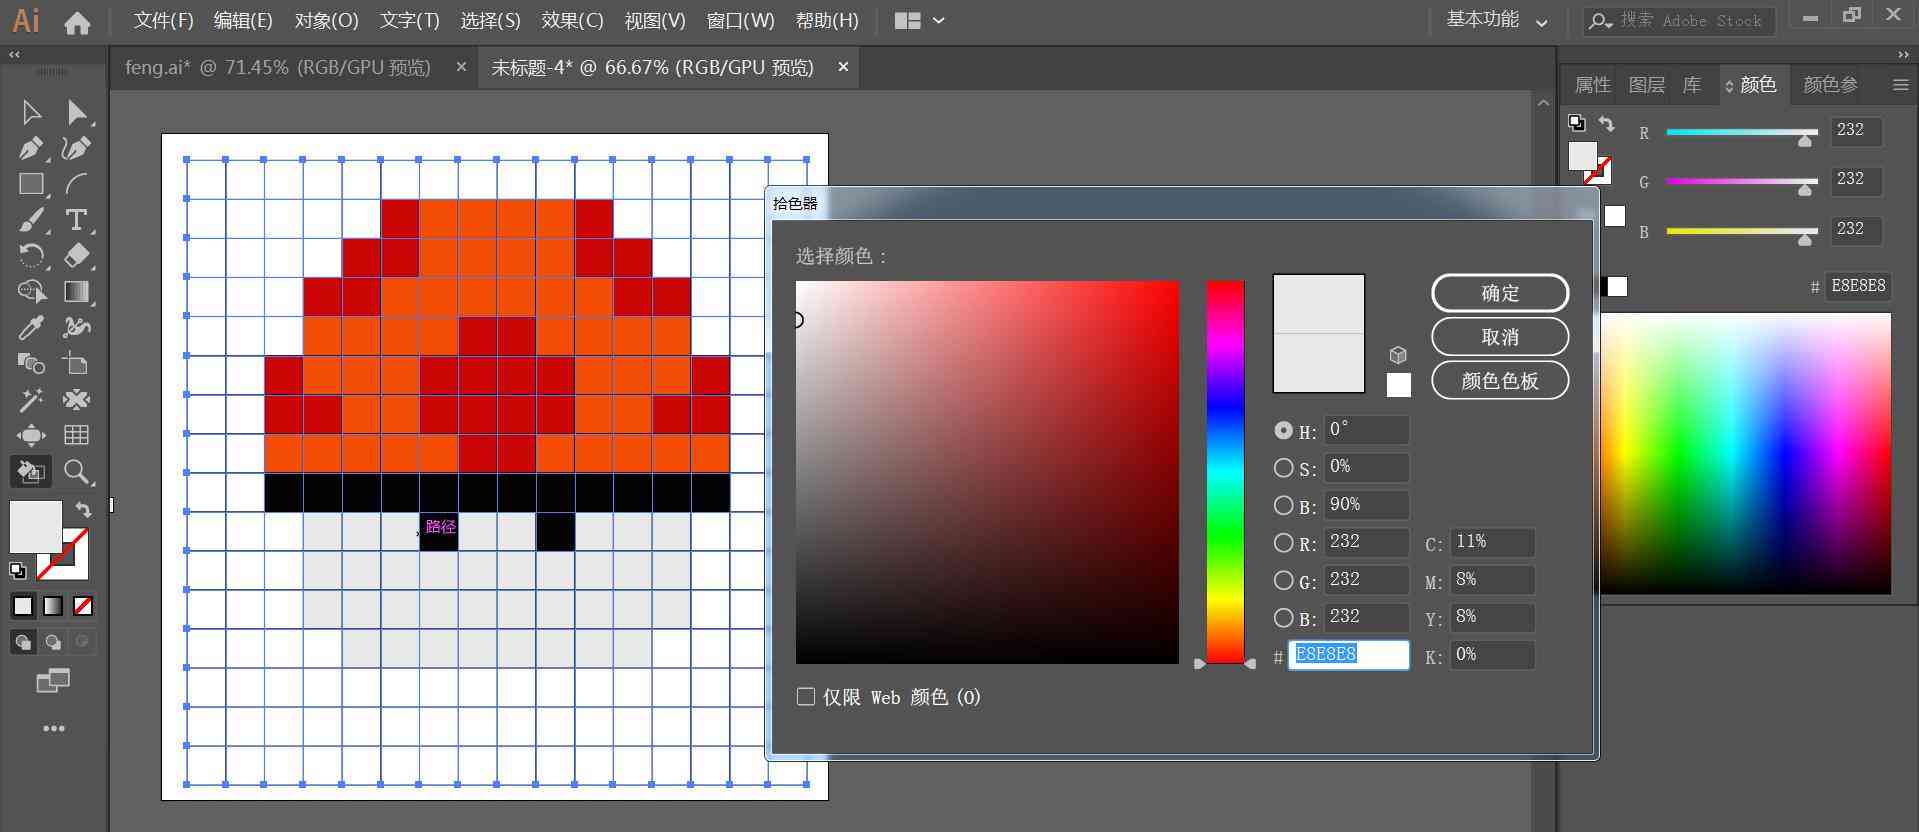Screen dimensions: 1919x832
Task: Click the Adobe Stock search field
Action: pyautogui.click(x=1679, y=21)
